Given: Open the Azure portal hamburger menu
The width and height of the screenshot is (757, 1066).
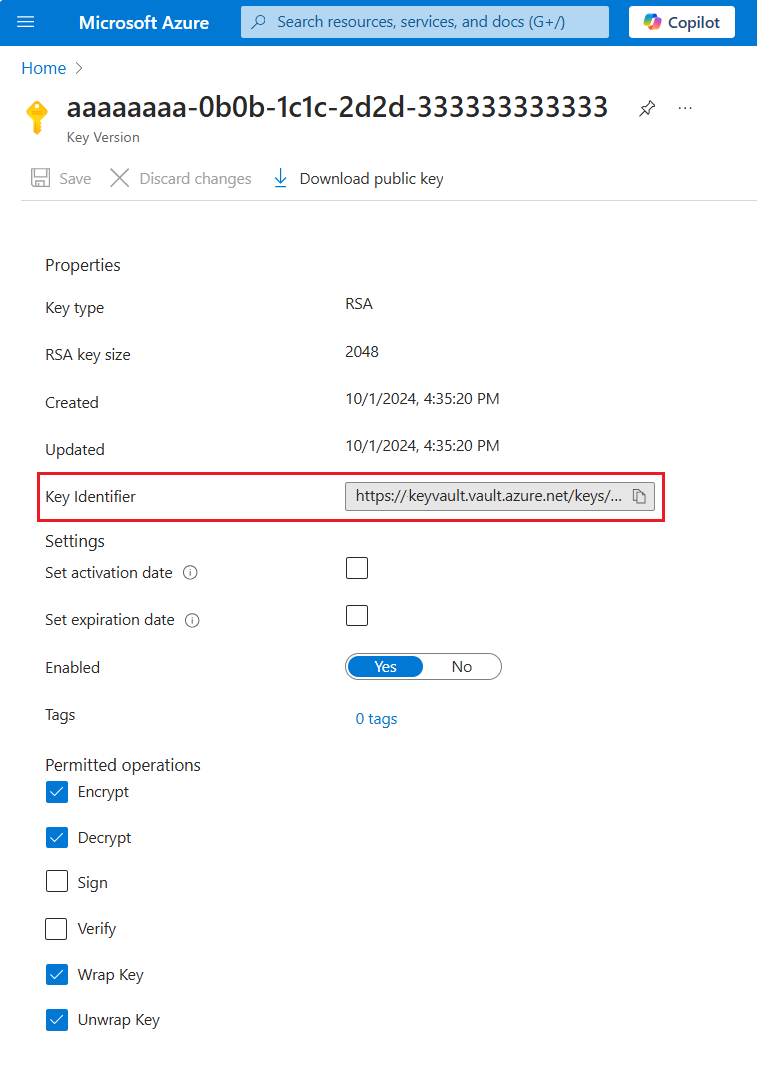Looking at the screenshot, I should (26, 21).
